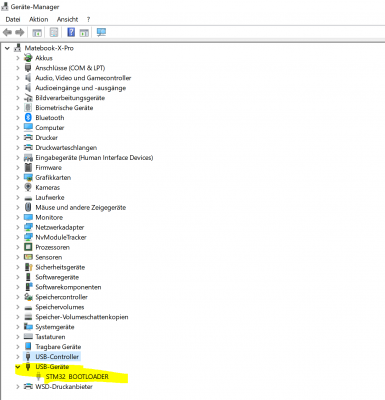This screenshot has height=400, width=385.
Task: Click the STM32 BOOTLOADER device icon
Action: pyautogui.click(x=38, y=377)
